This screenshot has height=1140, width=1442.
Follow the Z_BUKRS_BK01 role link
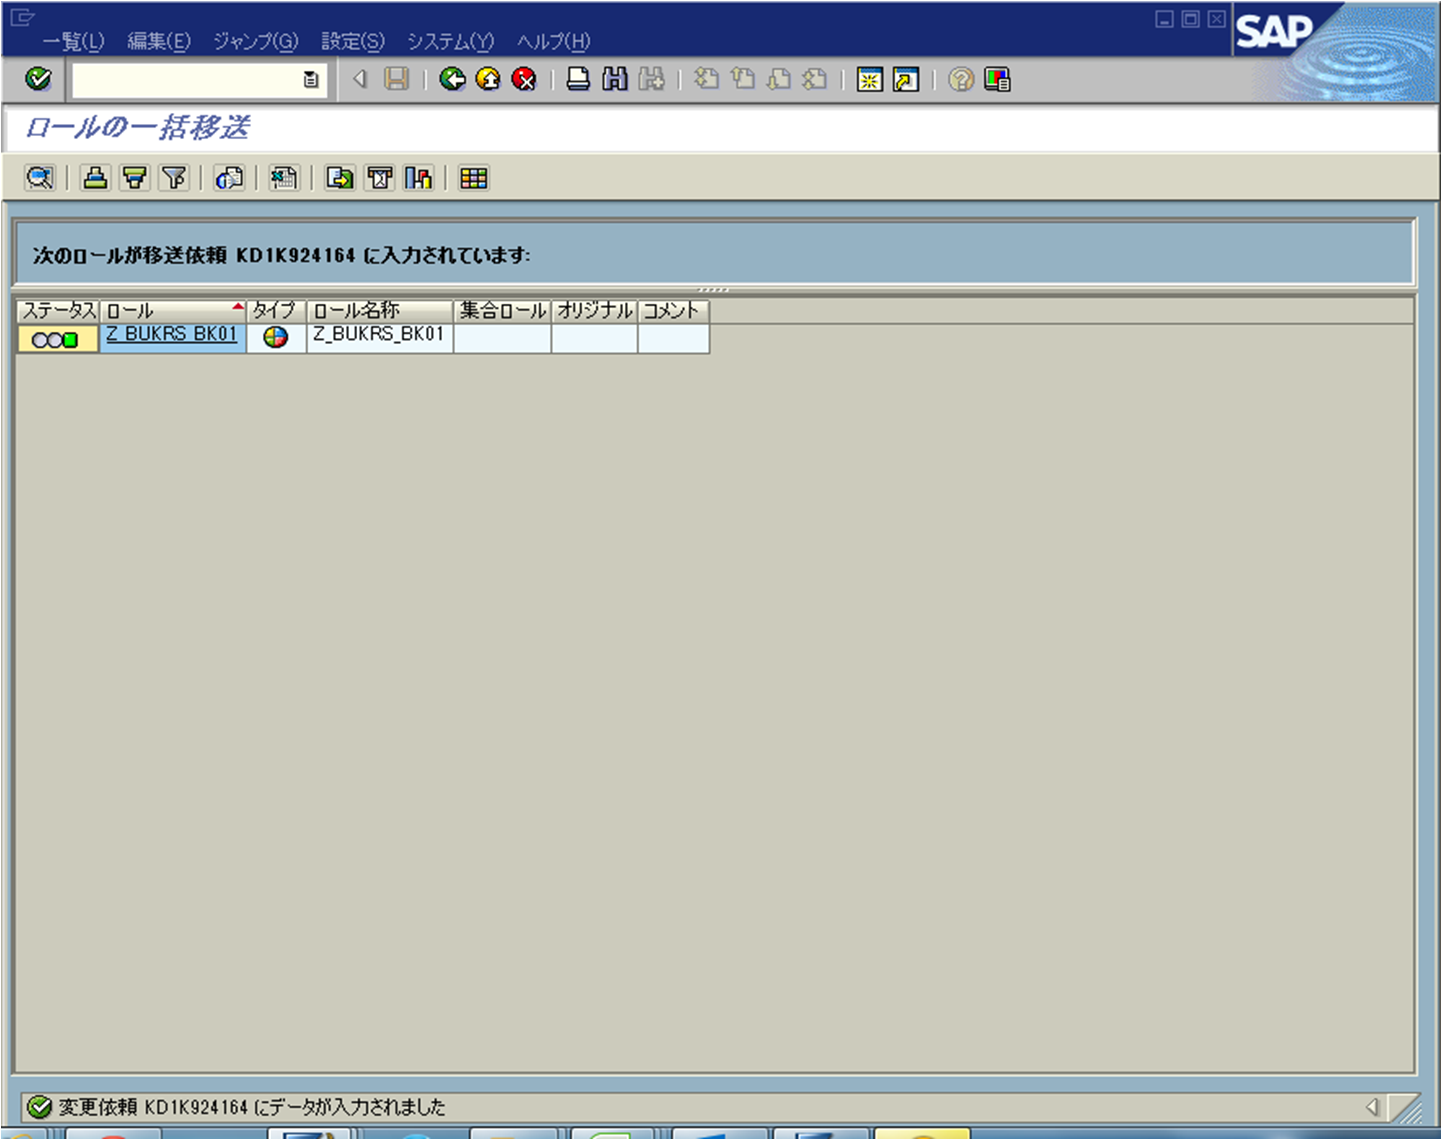[x=170, y=335]
